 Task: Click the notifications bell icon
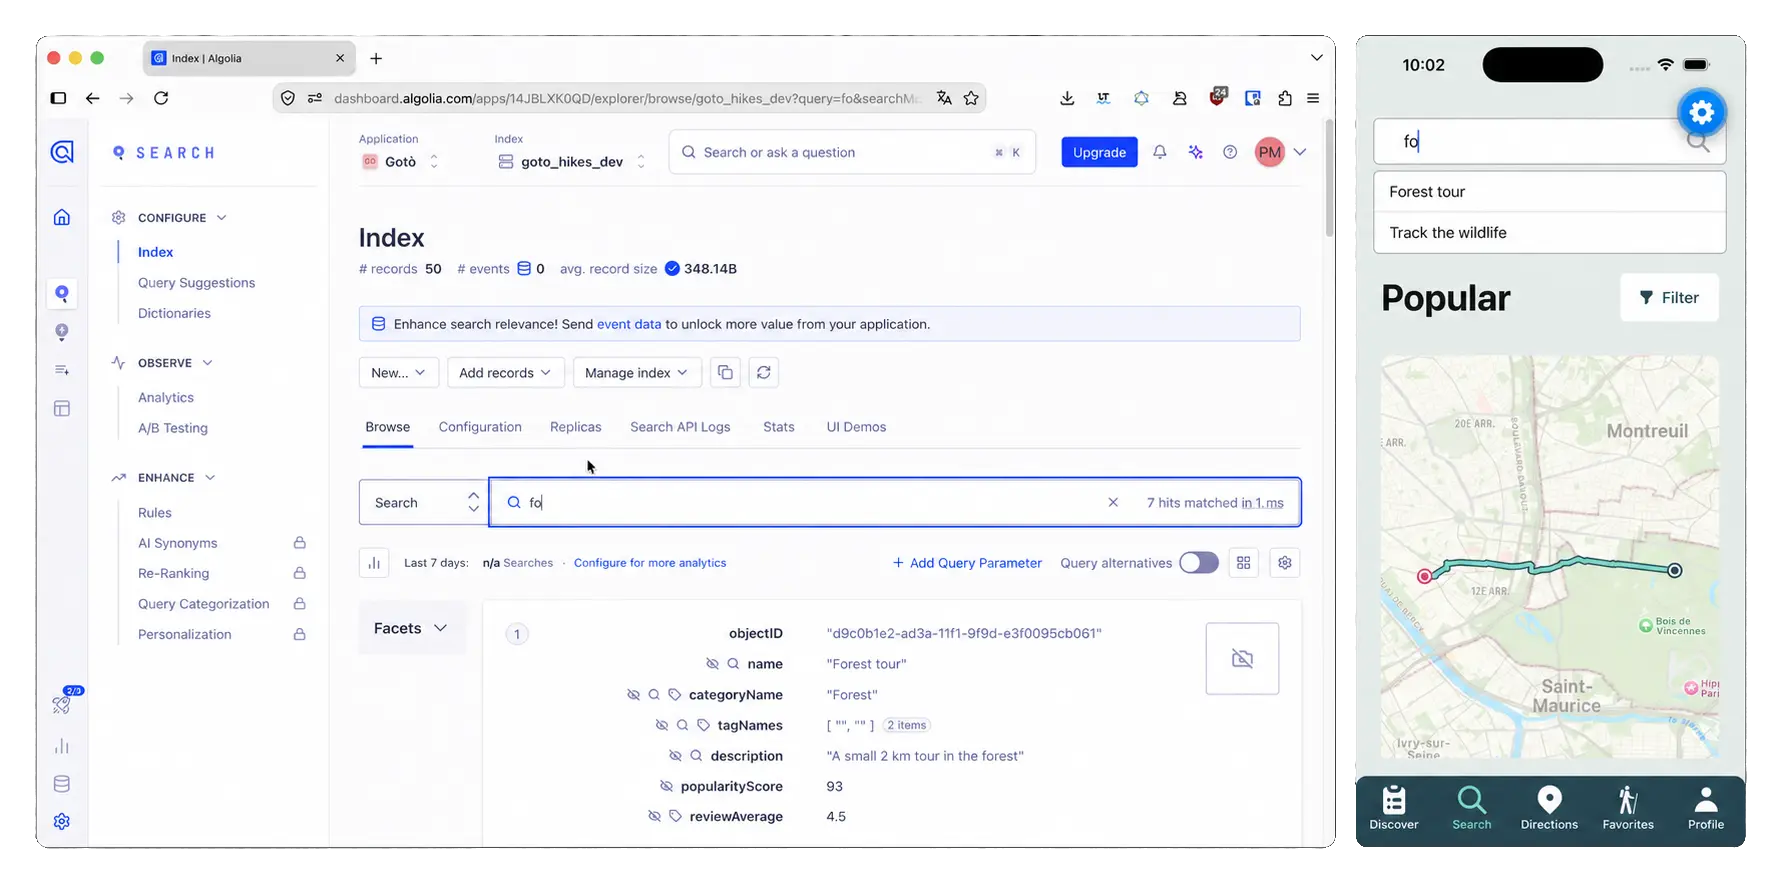(1160, 152)
